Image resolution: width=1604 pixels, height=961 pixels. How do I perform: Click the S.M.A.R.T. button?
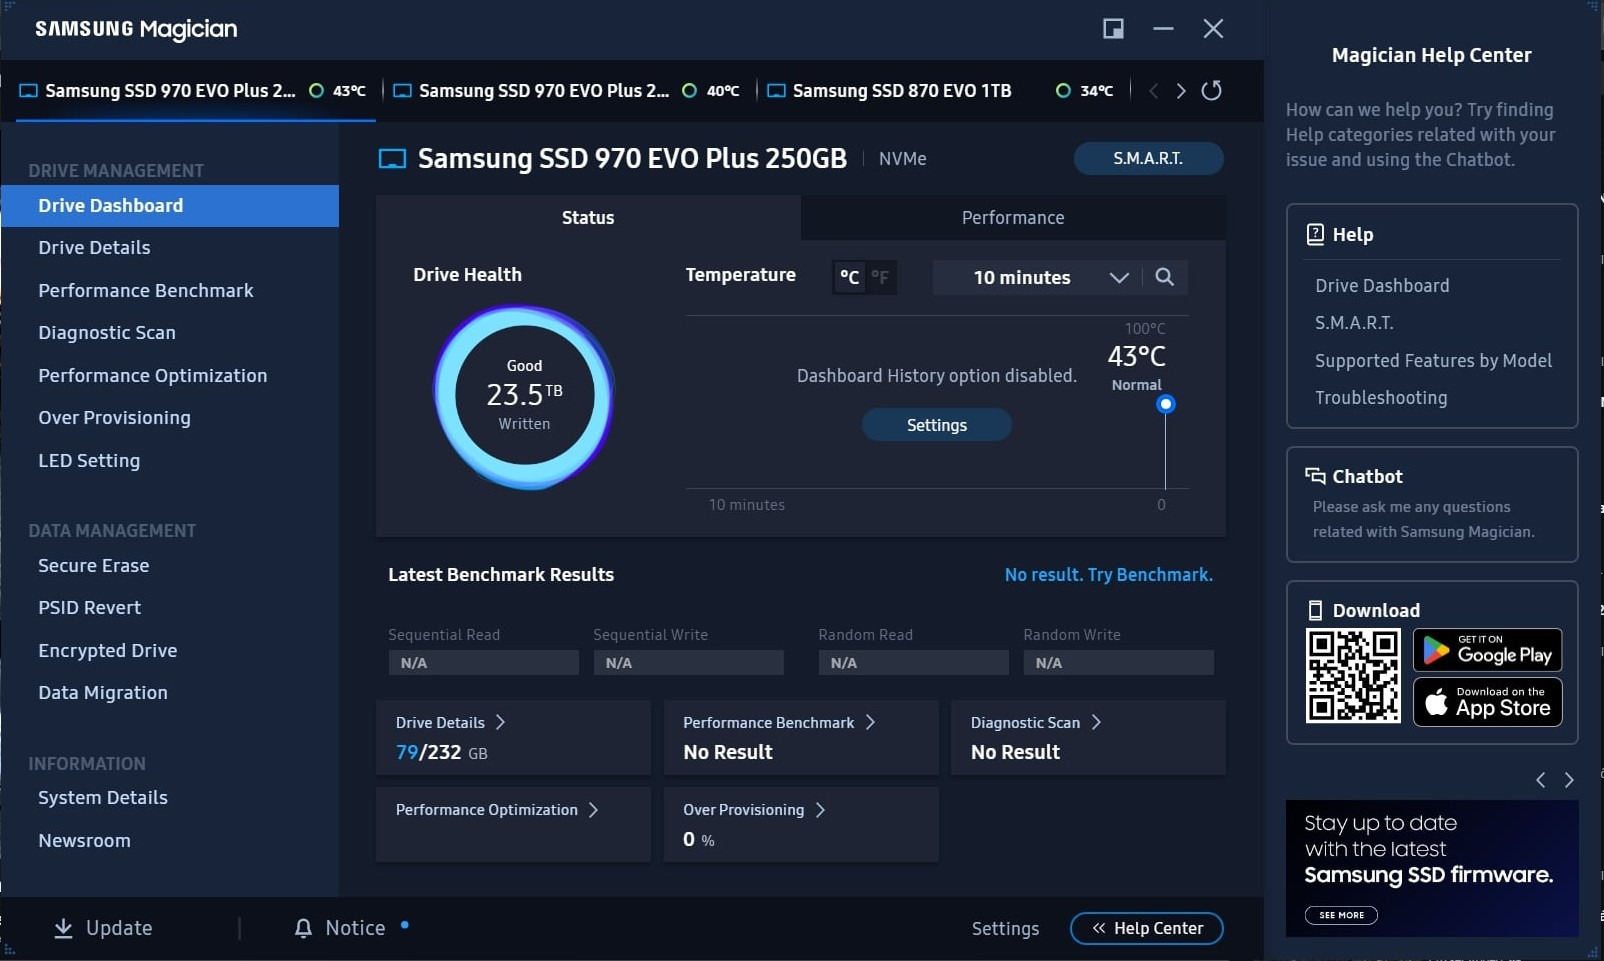pos(1148,159)
